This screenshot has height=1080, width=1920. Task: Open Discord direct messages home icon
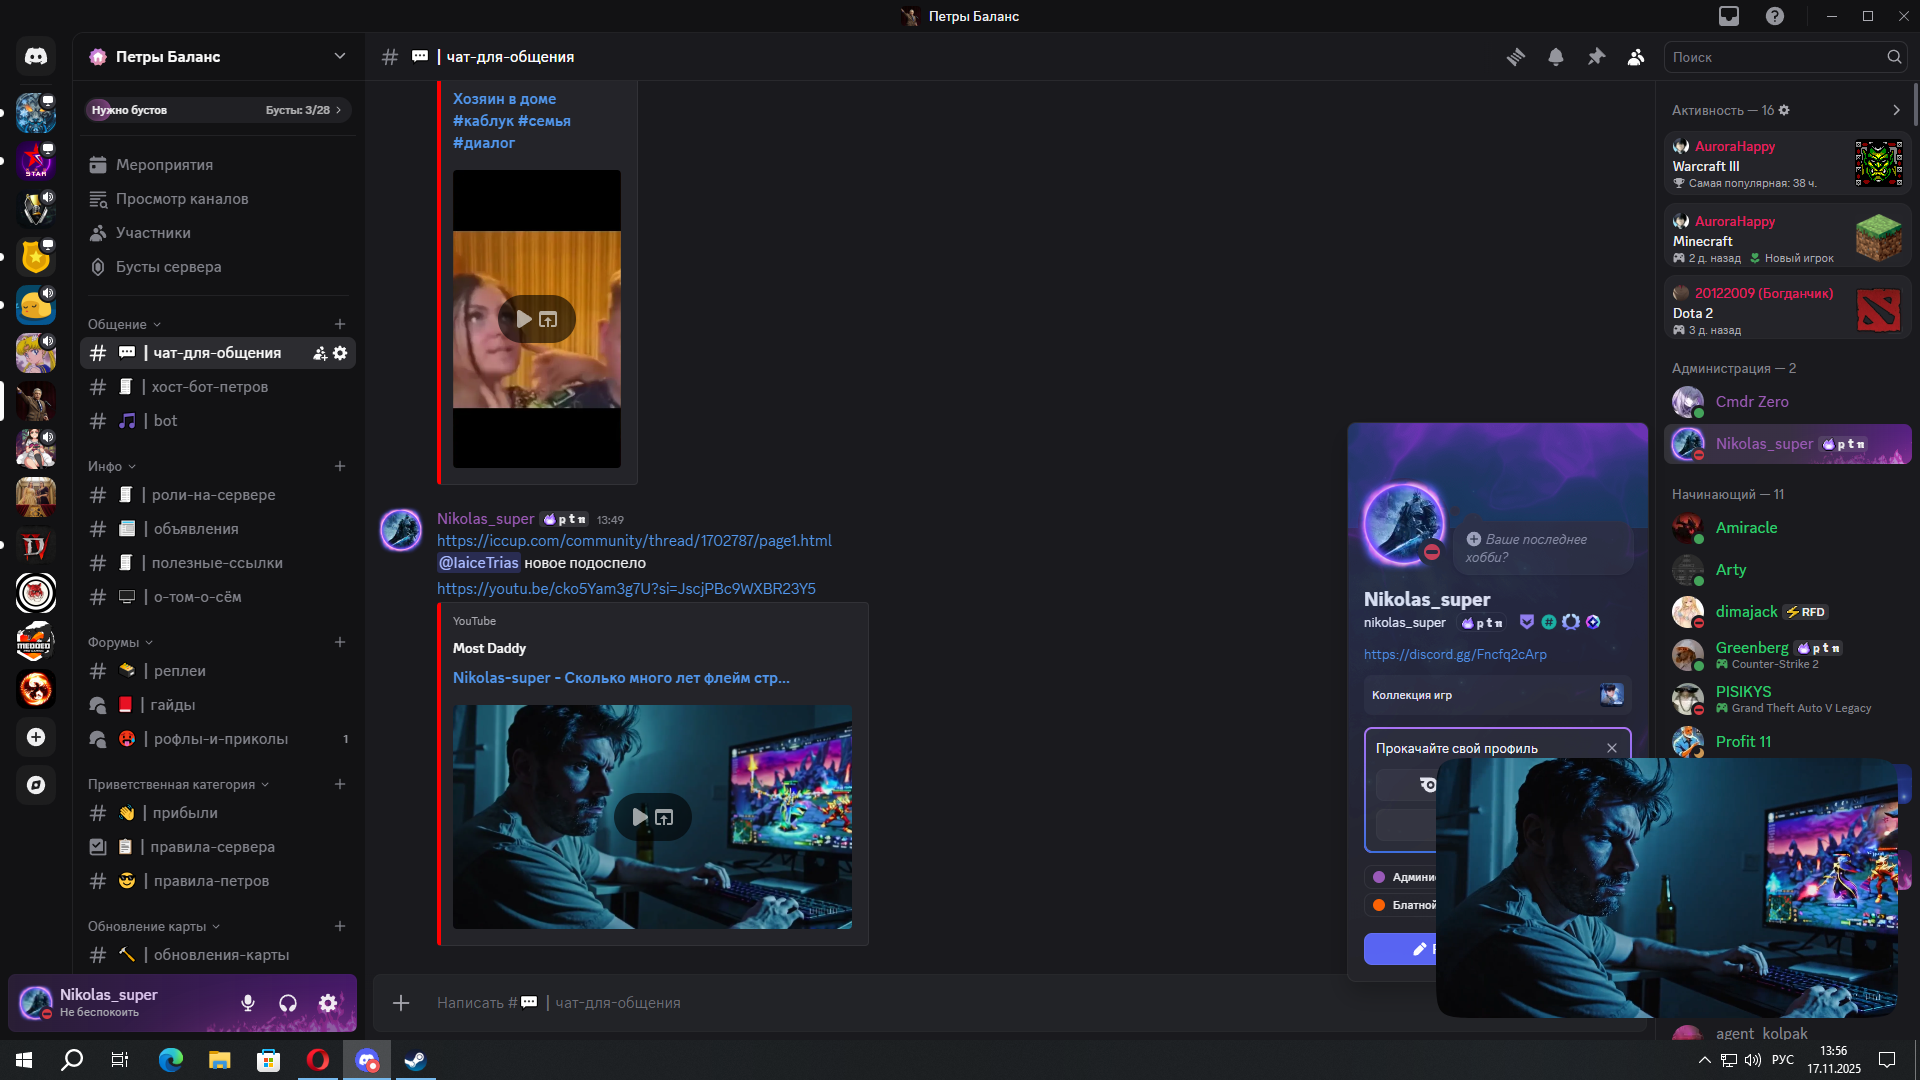tap(36, 57)
